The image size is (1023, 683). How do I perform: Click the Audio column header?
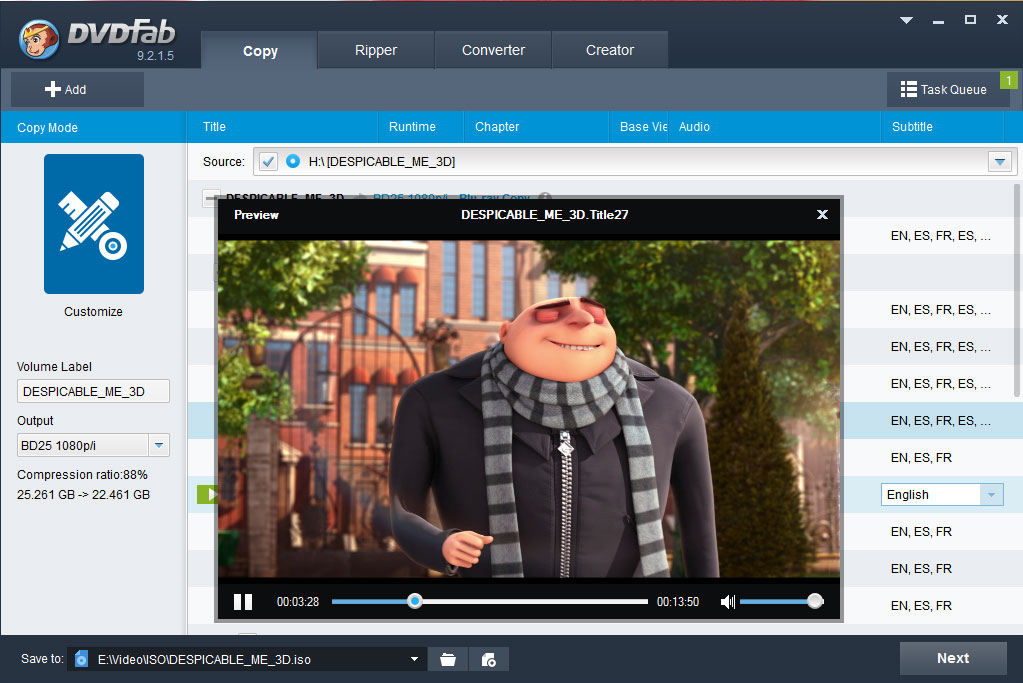tap(774, 127)
